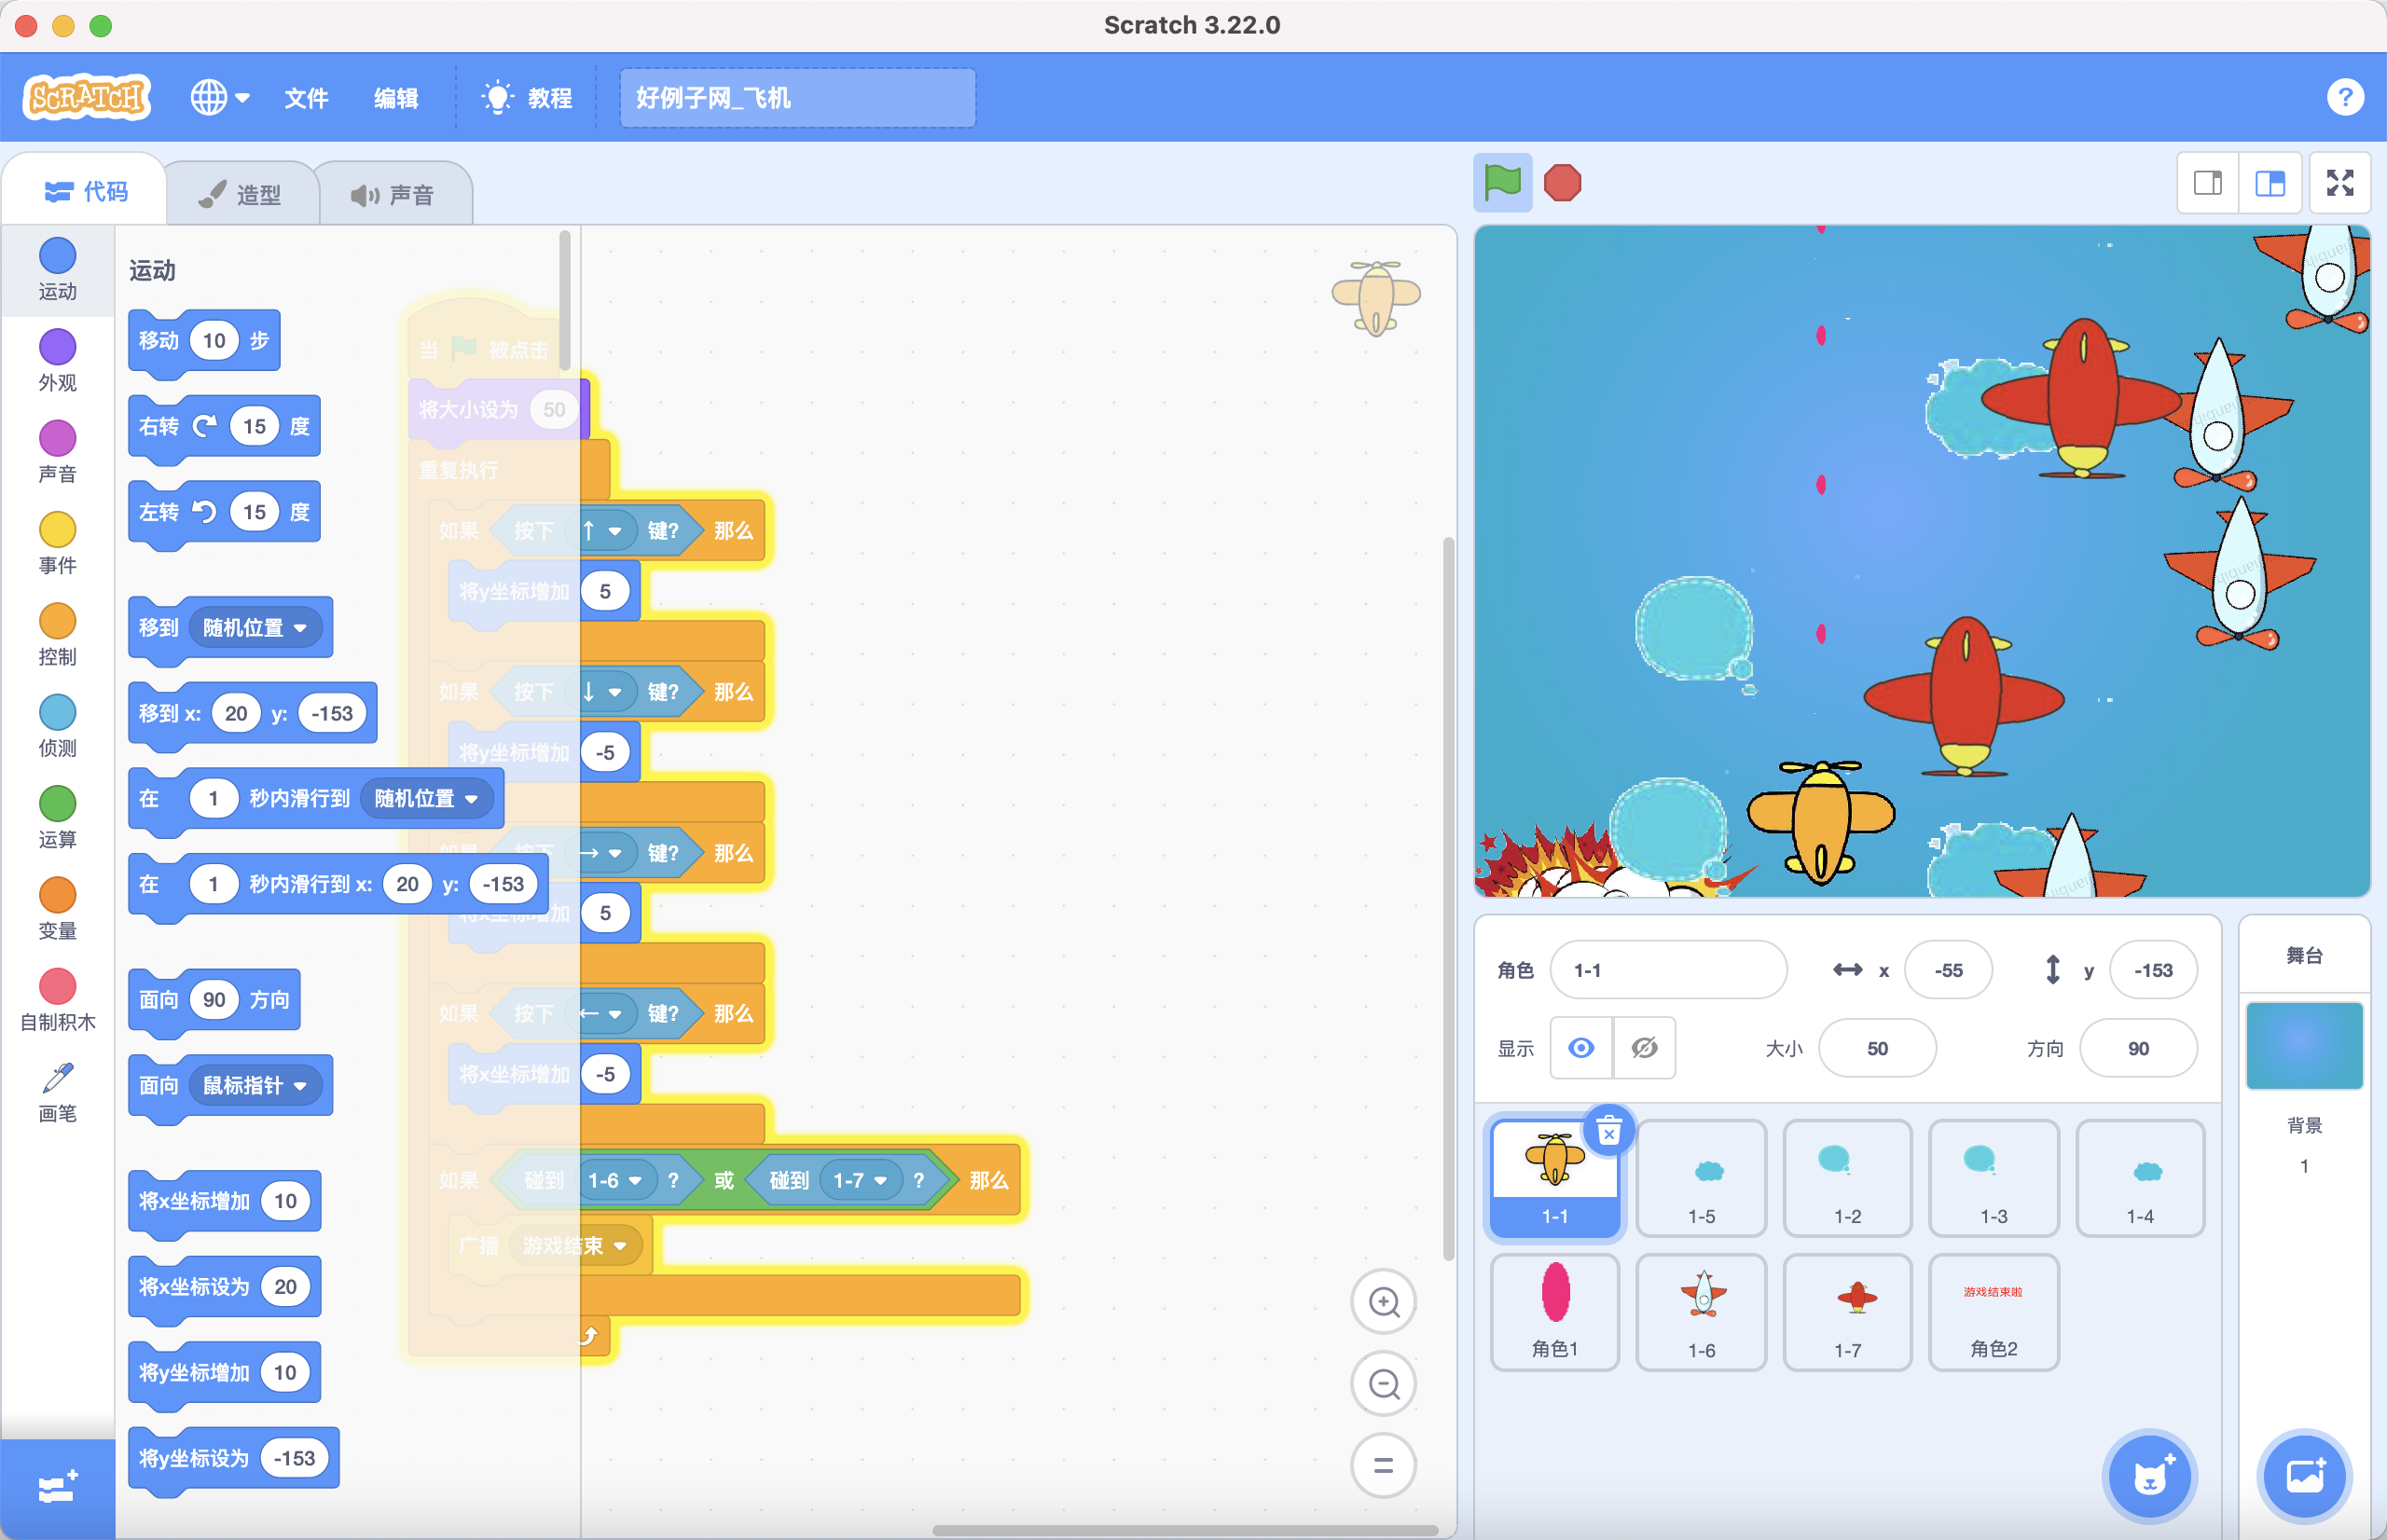
Task: Select sprite 1-4 thumbnail
Action: (2140, 1177)
